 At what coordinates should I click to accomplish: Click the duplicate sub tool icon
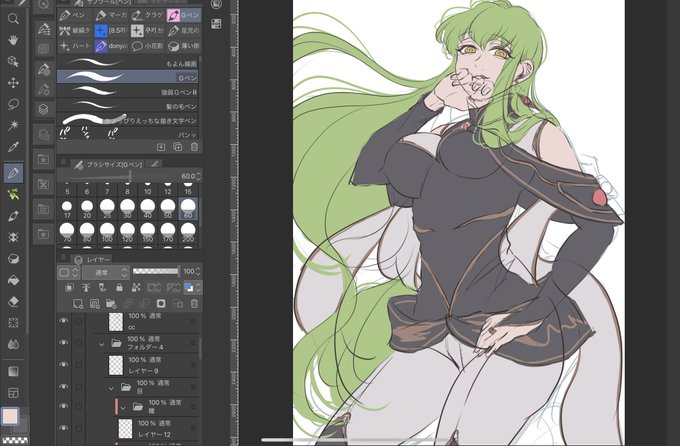pos(178,147)
